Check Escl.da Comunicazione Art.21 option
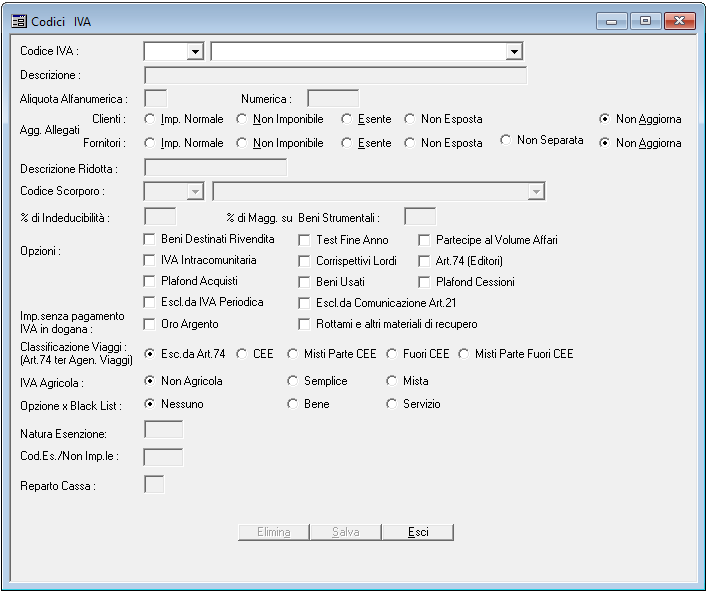 304,303
